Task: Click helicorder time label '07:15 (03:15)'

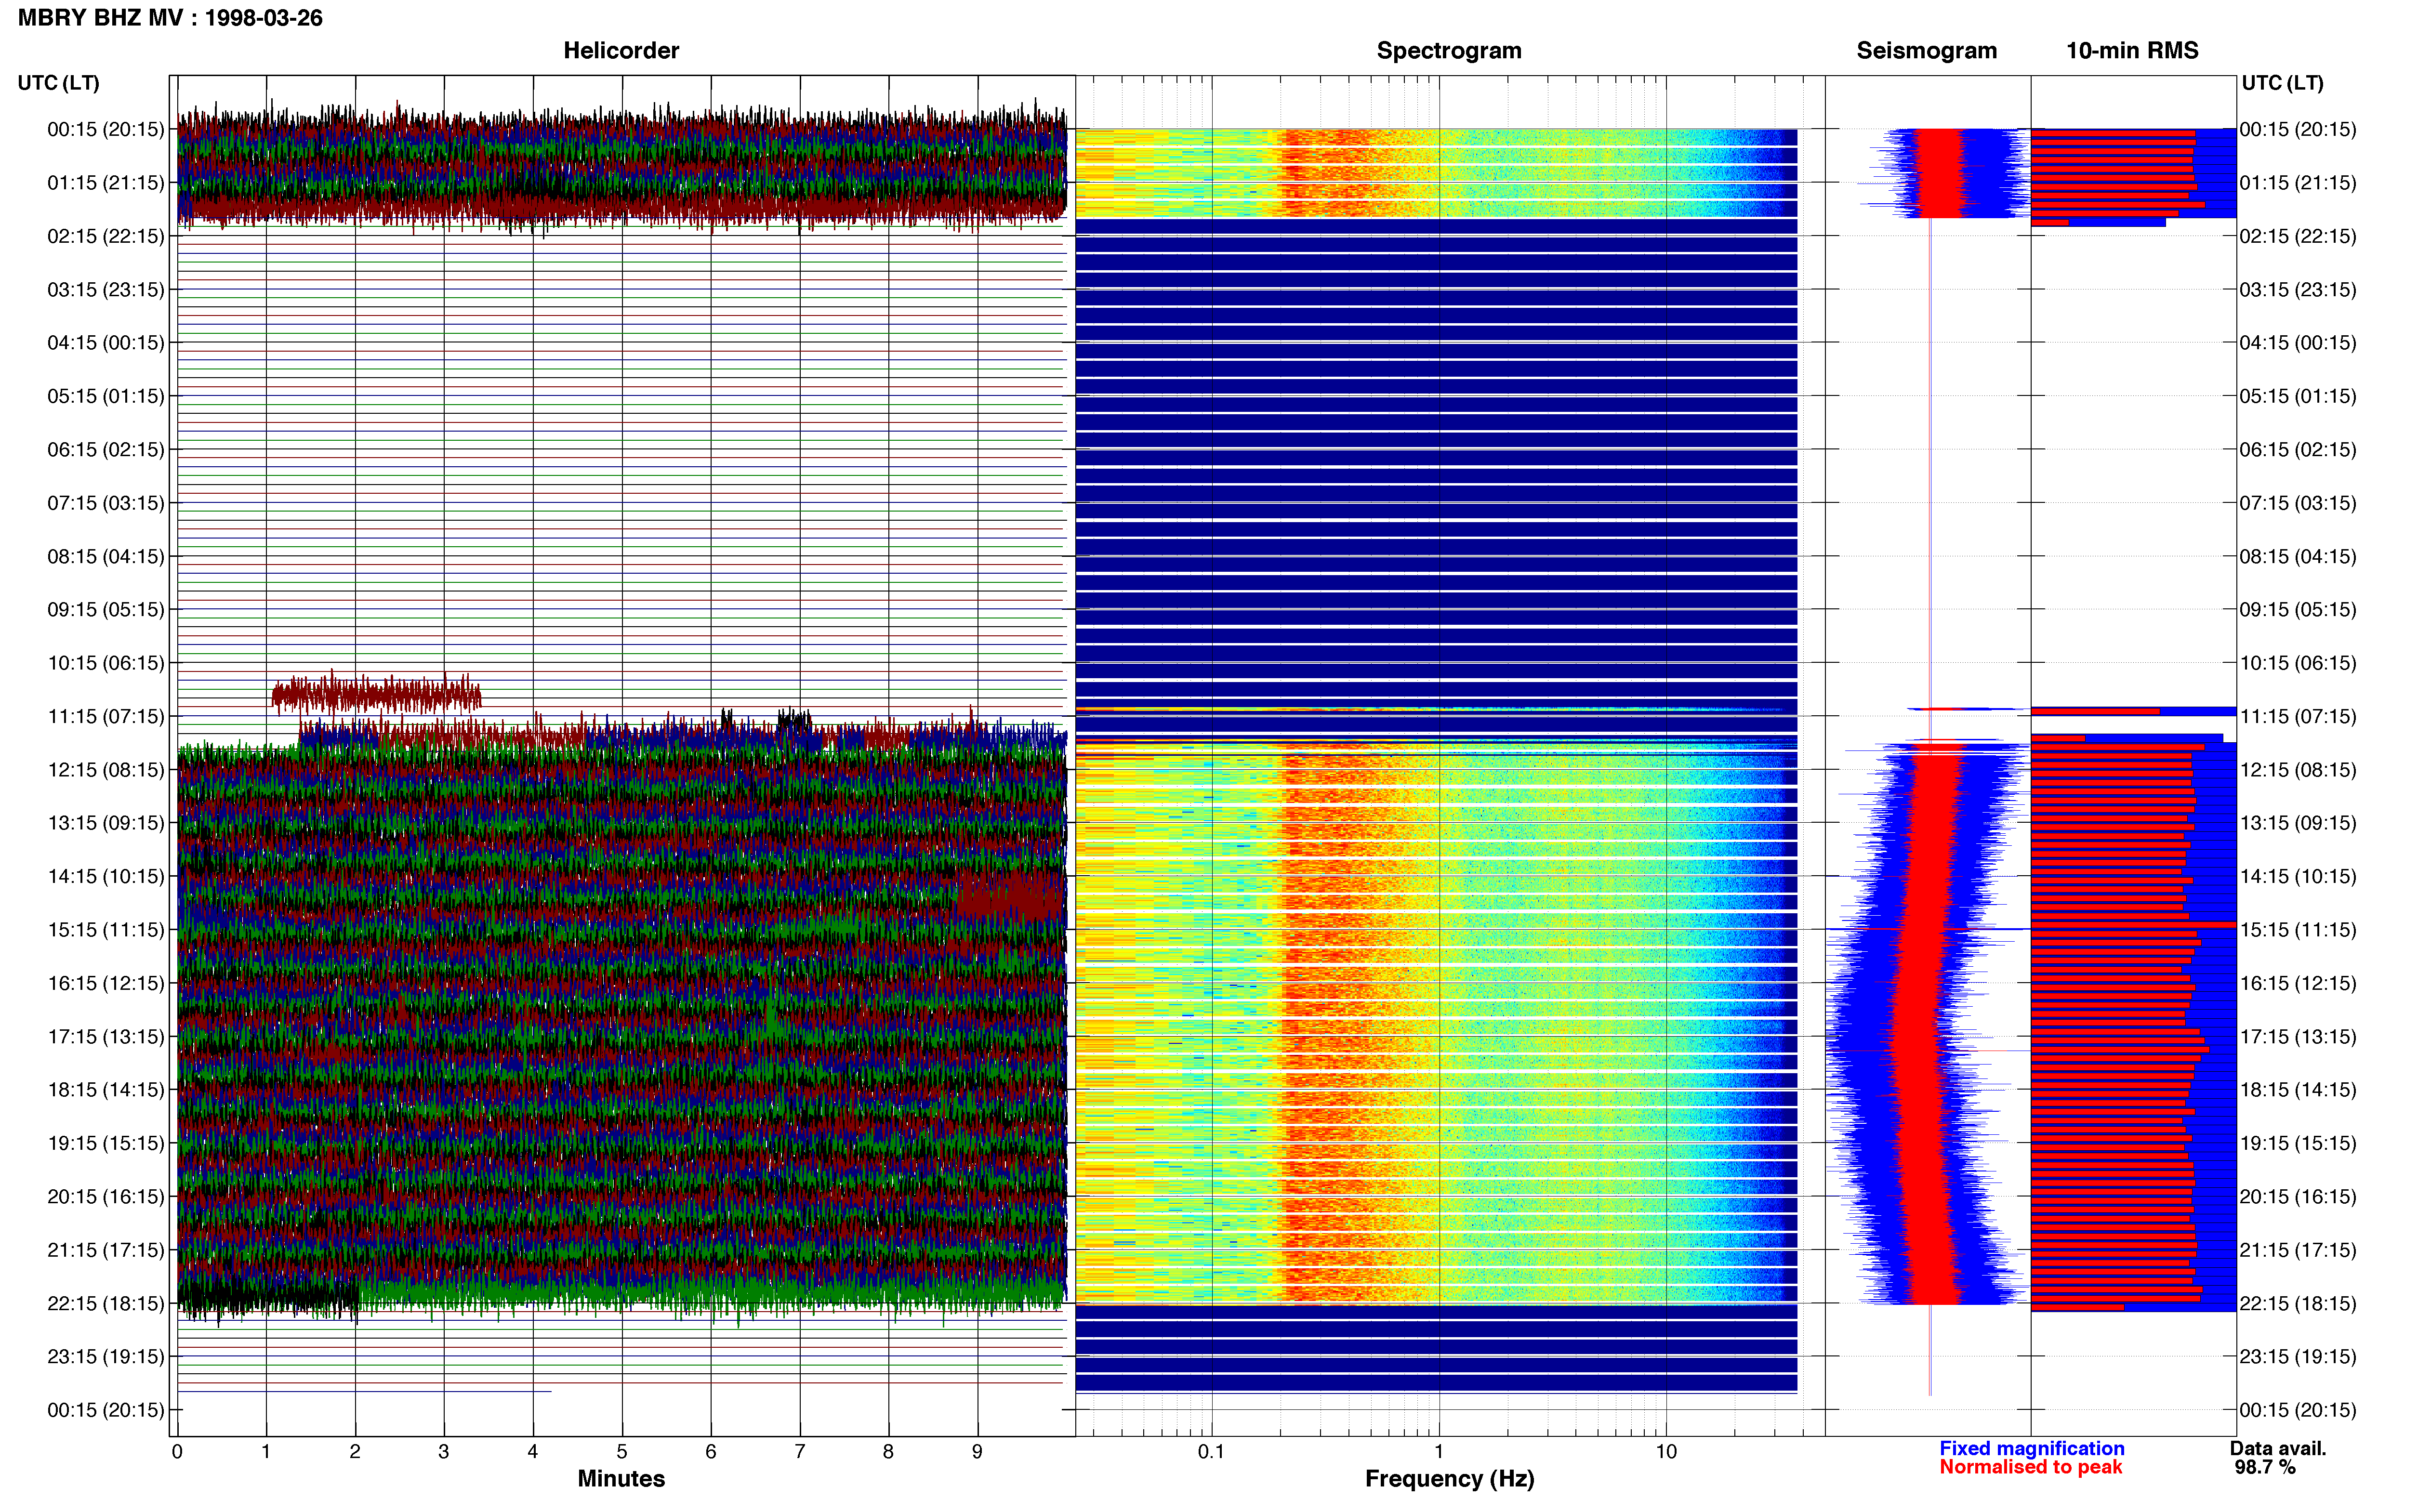Action: [x=106, y=503]
